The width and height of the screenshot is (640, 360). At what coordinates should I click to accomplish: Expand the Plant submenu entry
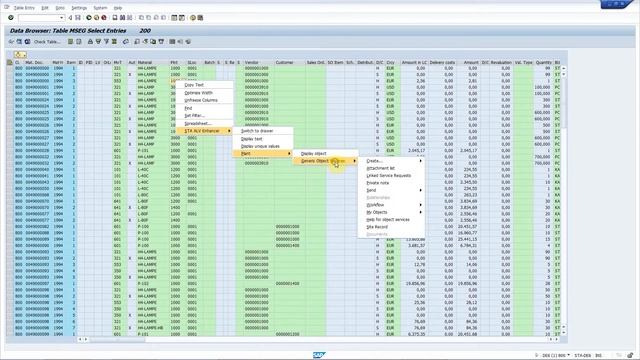coord(262,153)
